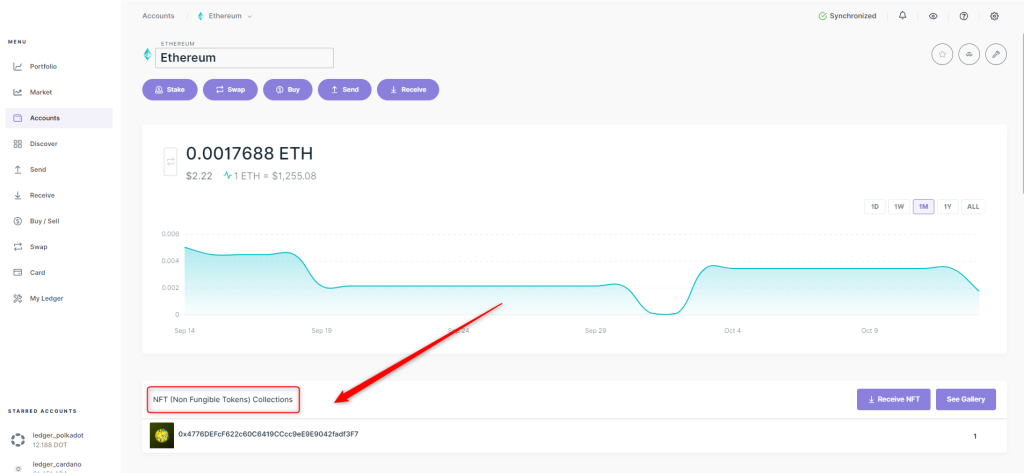Expand the Ethereum breadcrumb dropdown
Image resolution: width=1024 pixels, height=473 pixels.
tap(225, 16)
